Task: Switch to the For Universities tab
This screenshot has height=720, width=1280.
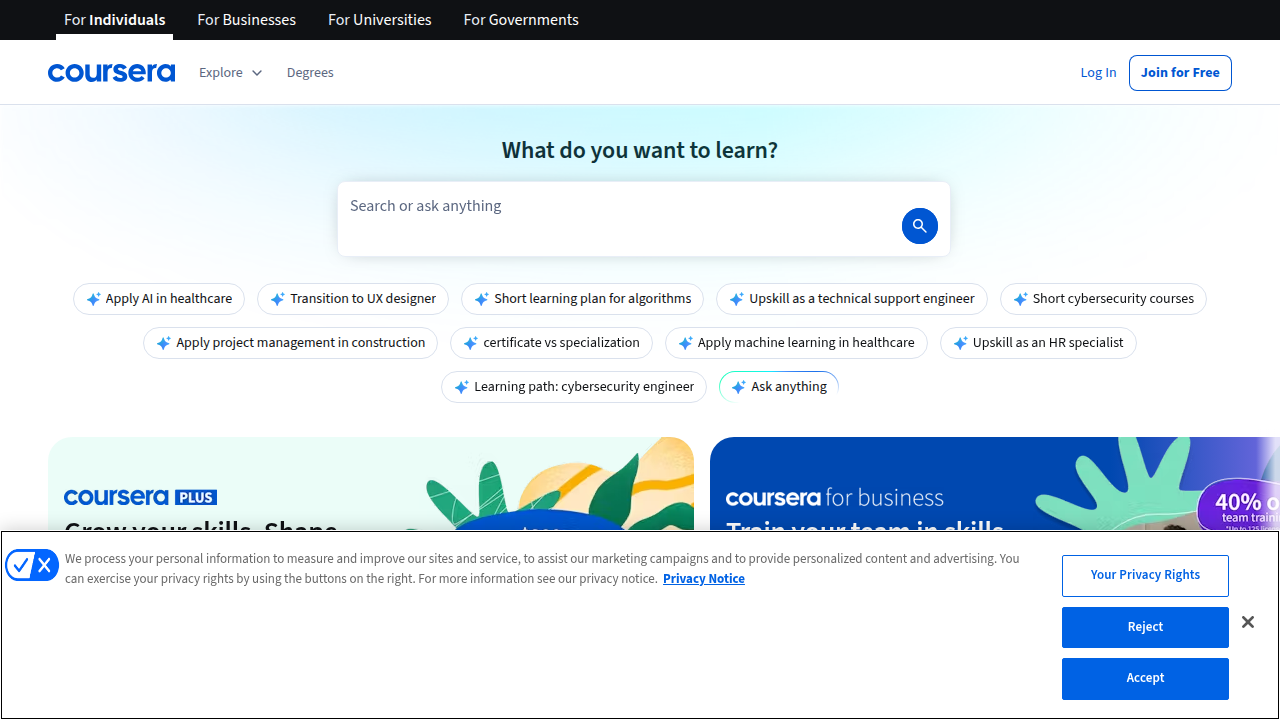Action: coord(379,19)
